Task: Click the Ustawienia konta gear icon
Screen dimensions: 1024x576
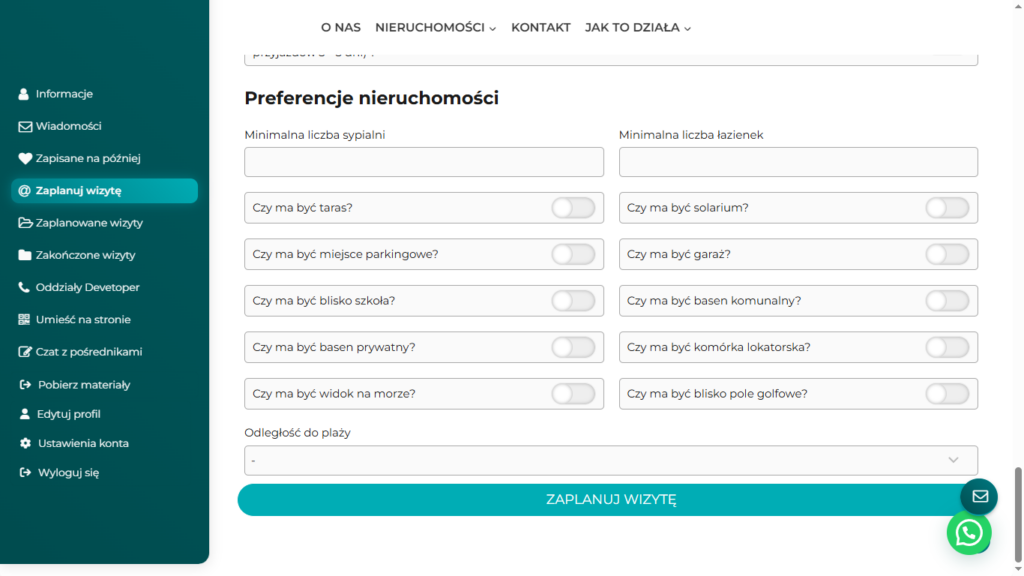Action: (26, 443)
